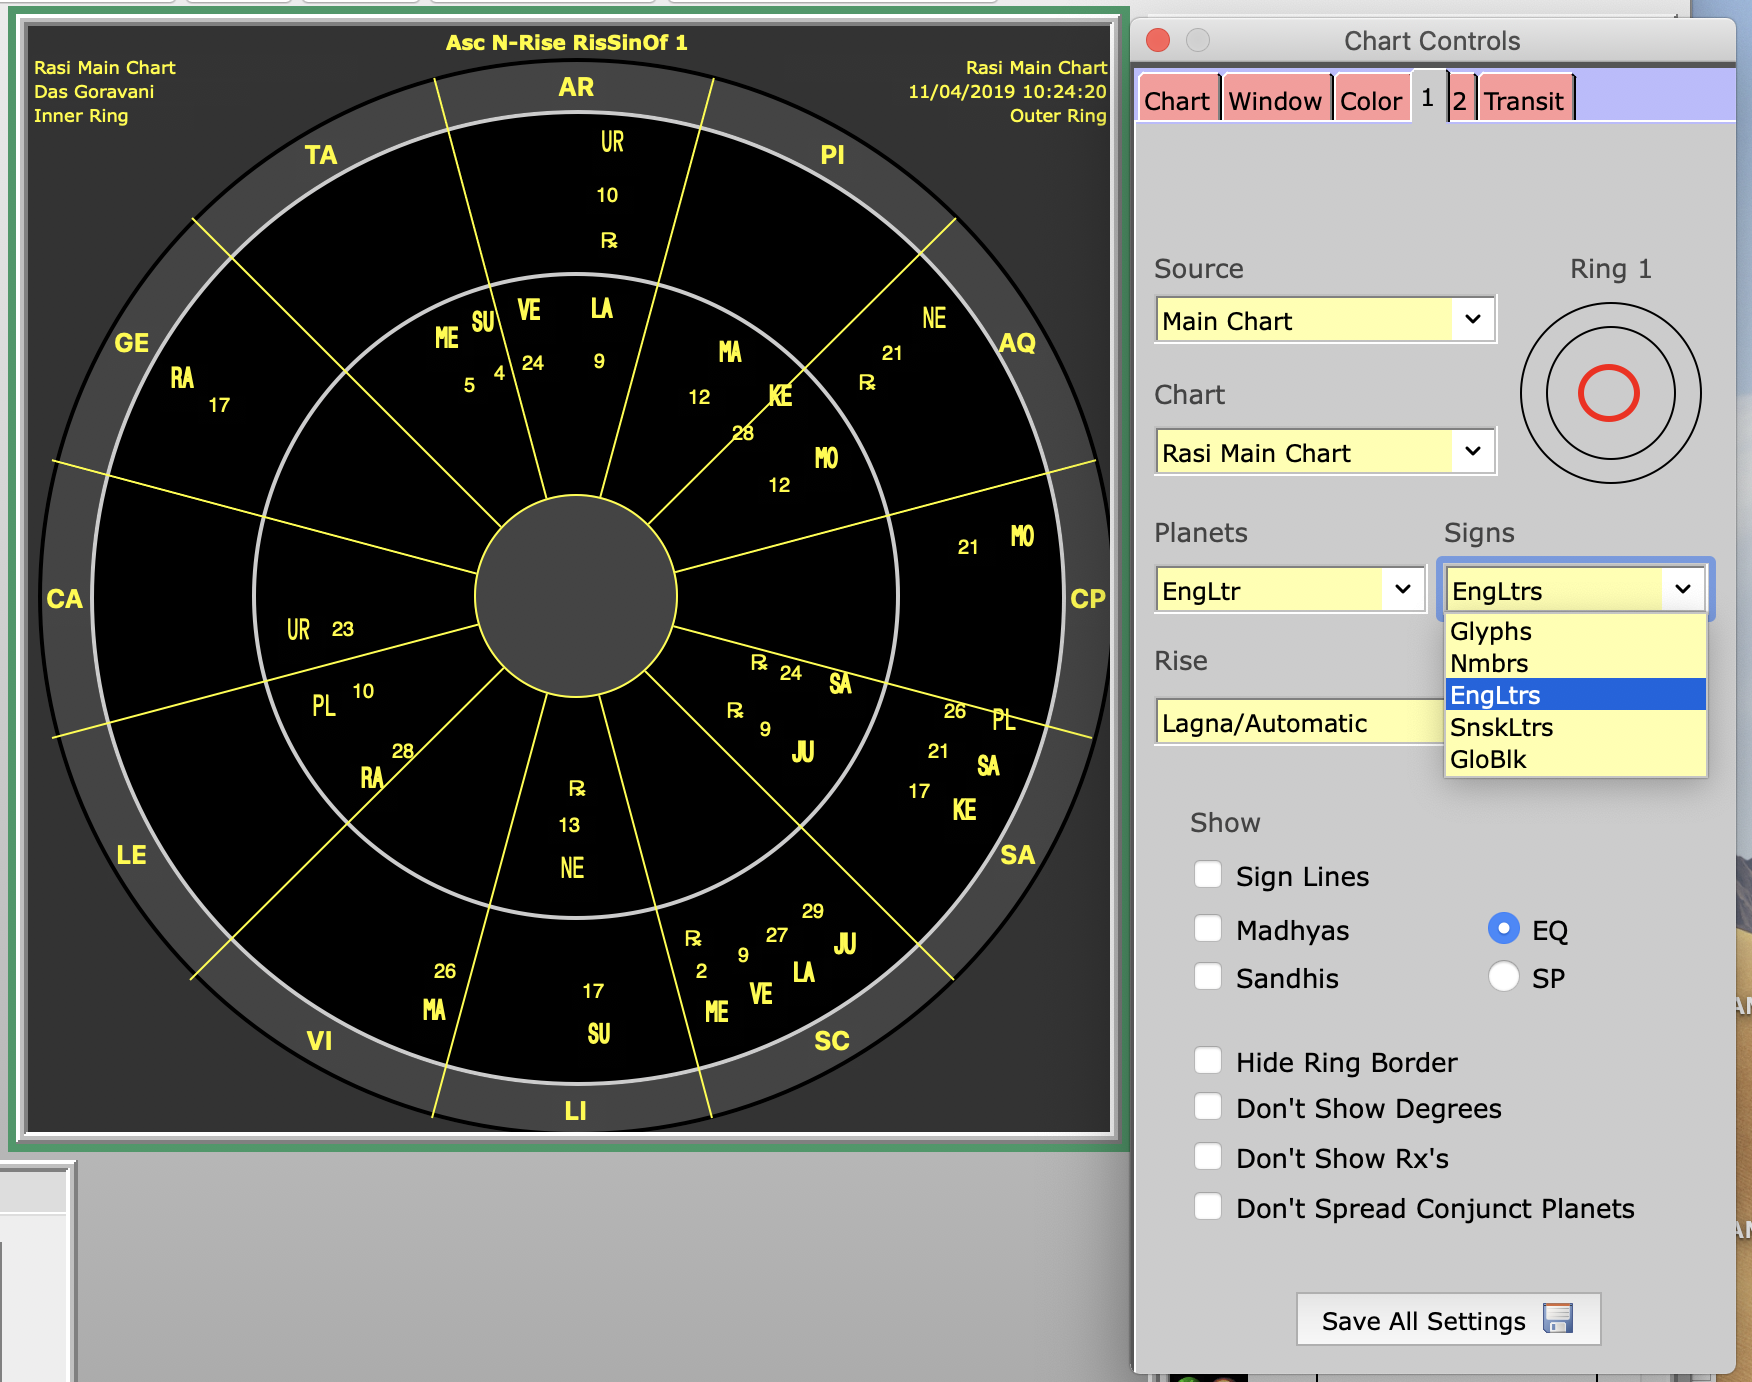Enable the Sign Lines checkbox

click(x=1208, y=875)
